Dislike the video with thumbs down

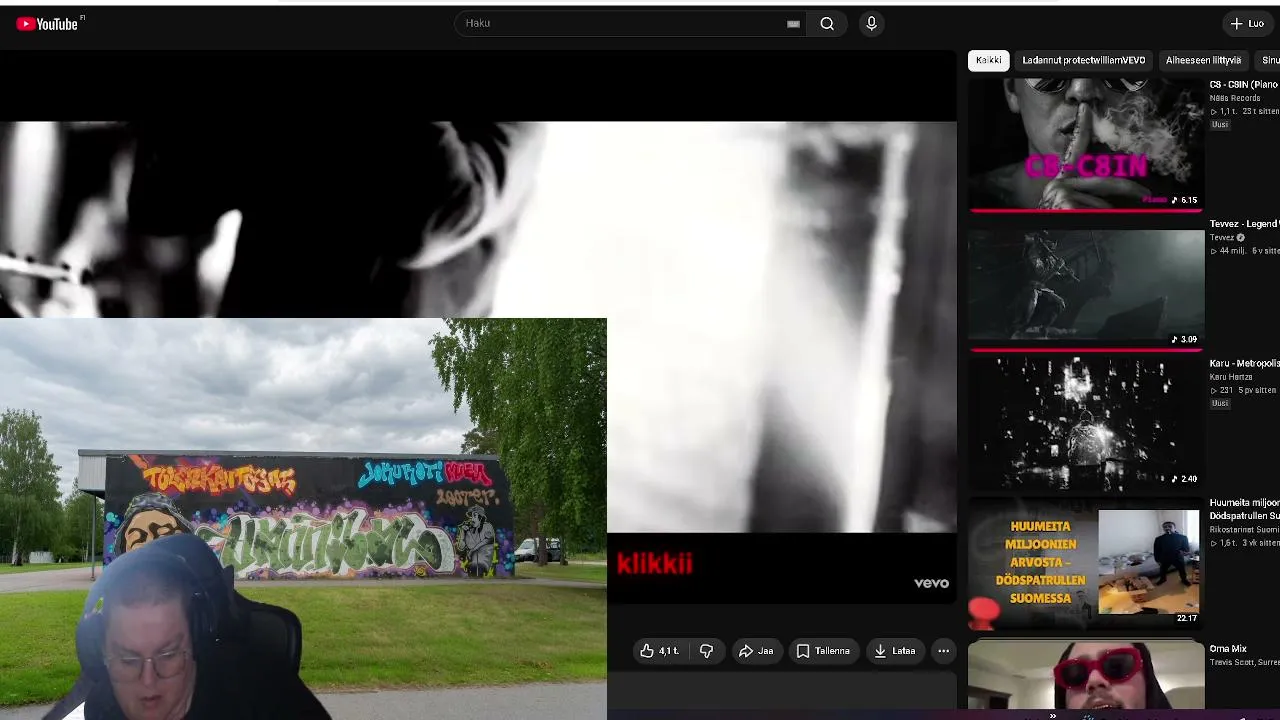(706, 651)
